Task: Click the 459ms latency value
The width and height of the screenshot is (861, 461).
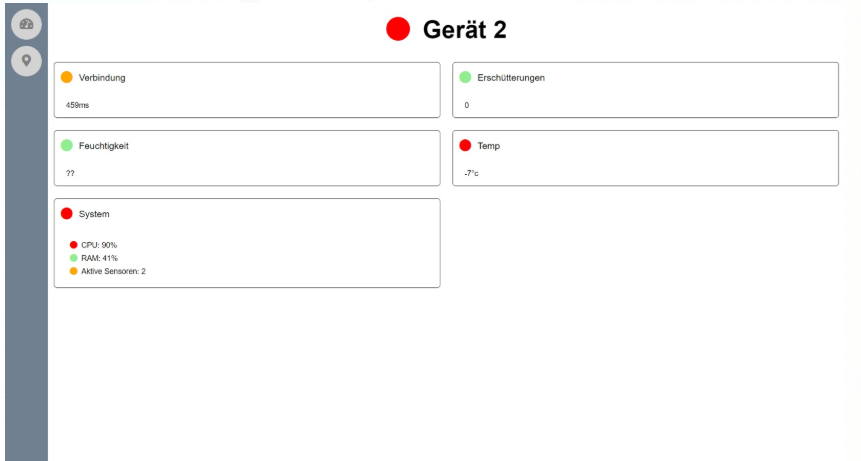Action: [x=77, y=105]
